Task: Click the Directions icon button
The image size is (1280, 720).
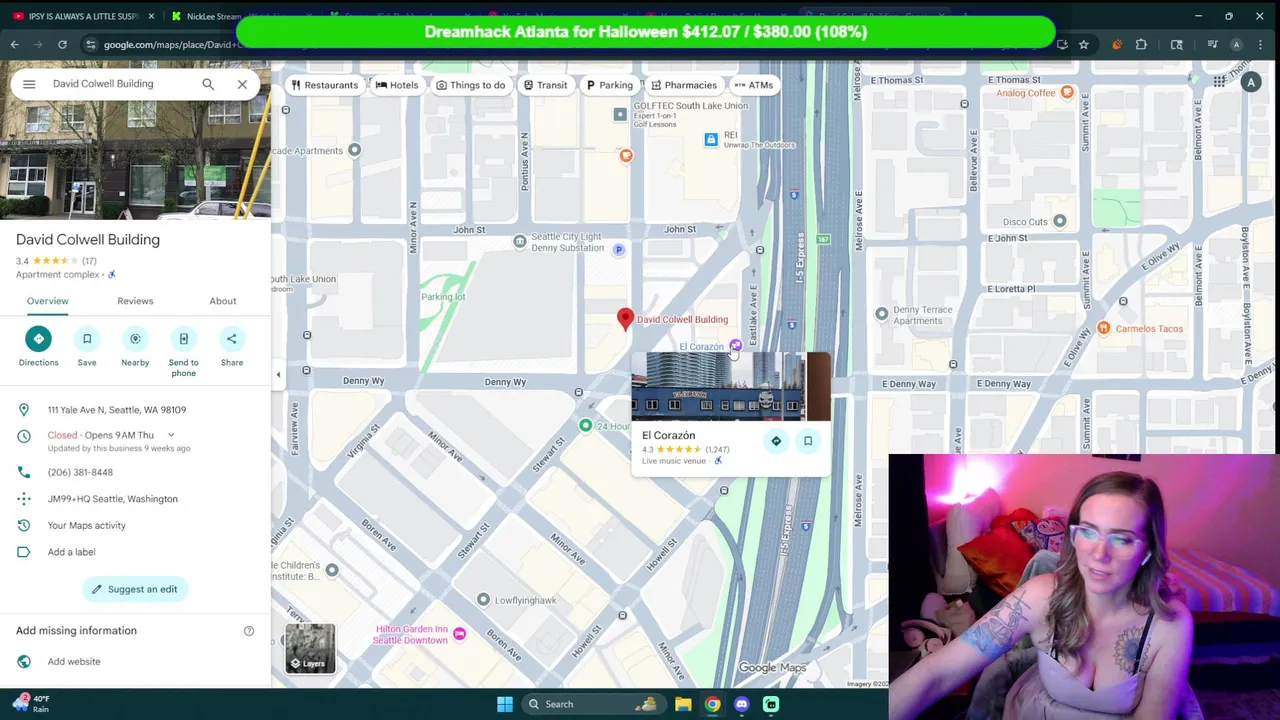Action: point(38,339)
